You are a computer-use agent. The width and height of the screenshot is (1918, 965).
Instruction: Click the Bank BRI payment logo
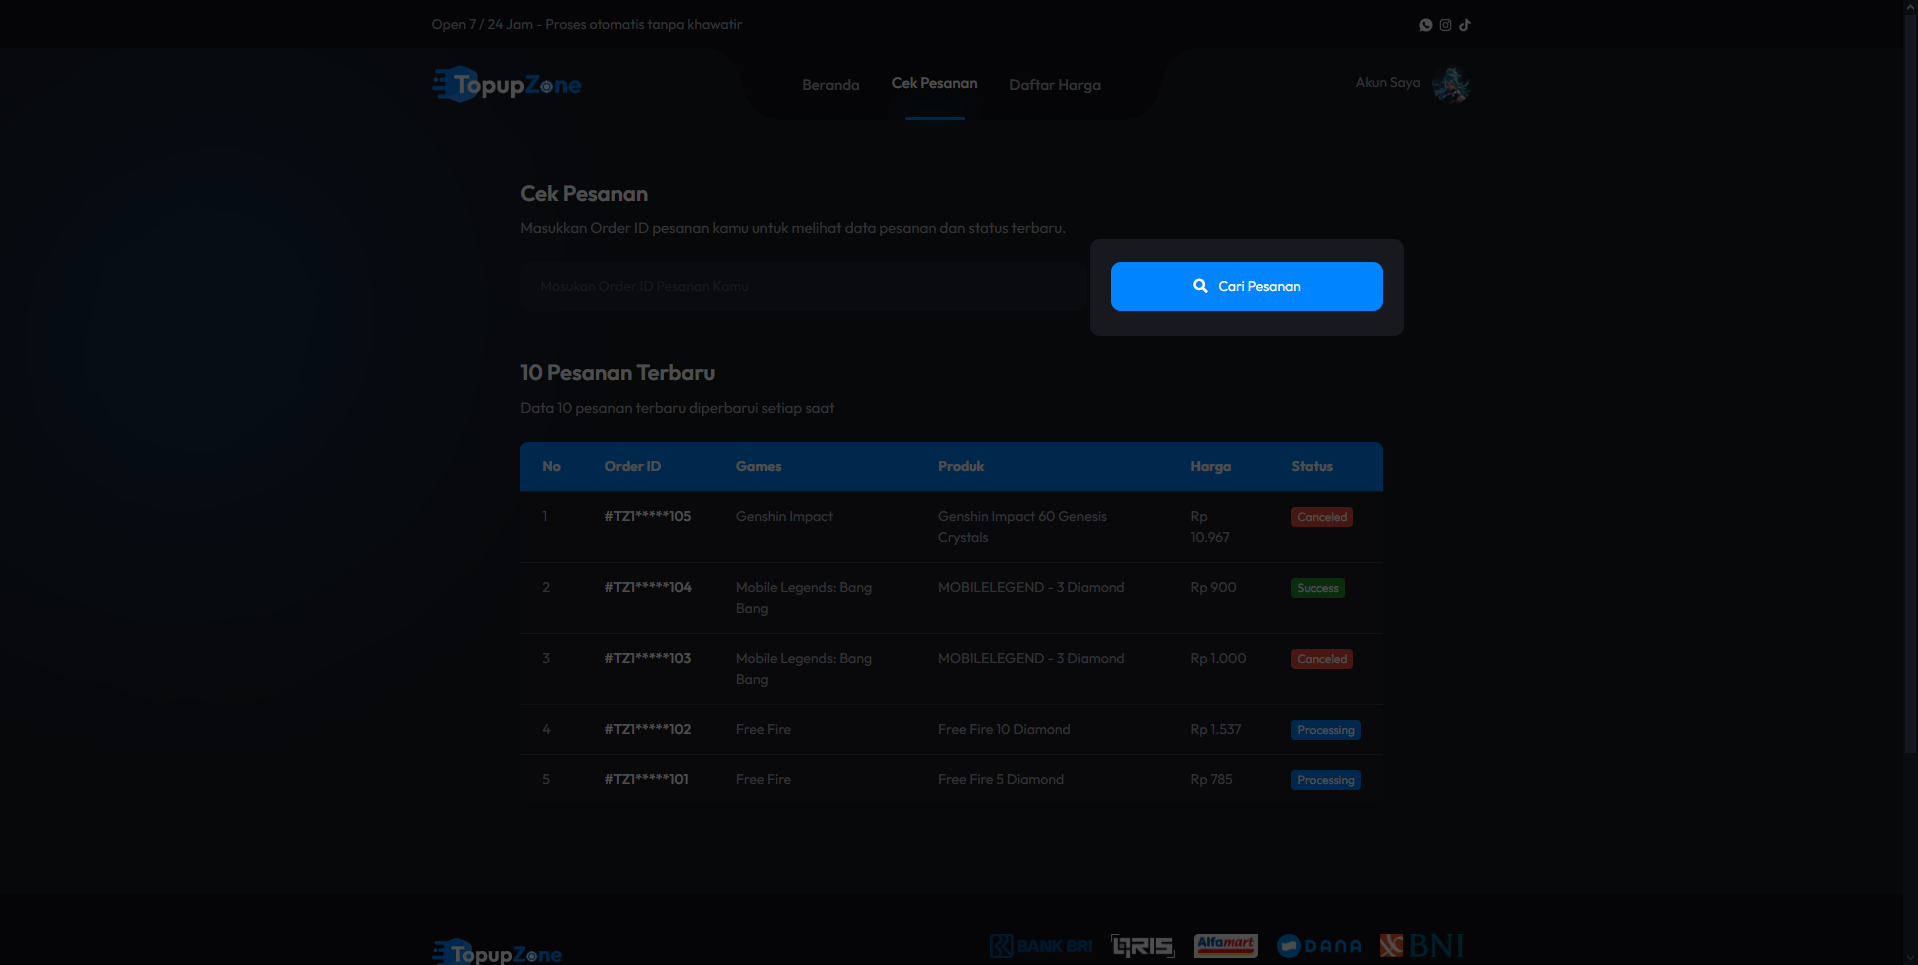click(x=1041, y=946)
